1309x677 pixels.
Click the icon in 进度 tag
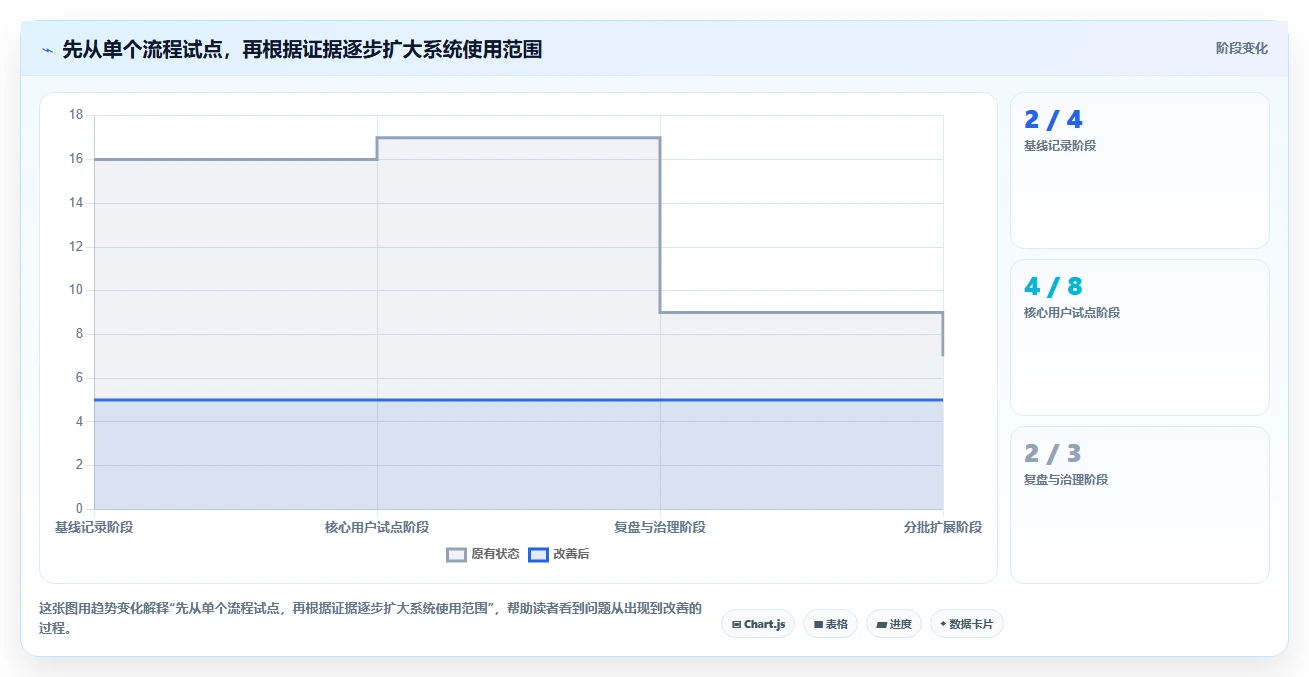(x=881, y=624)
